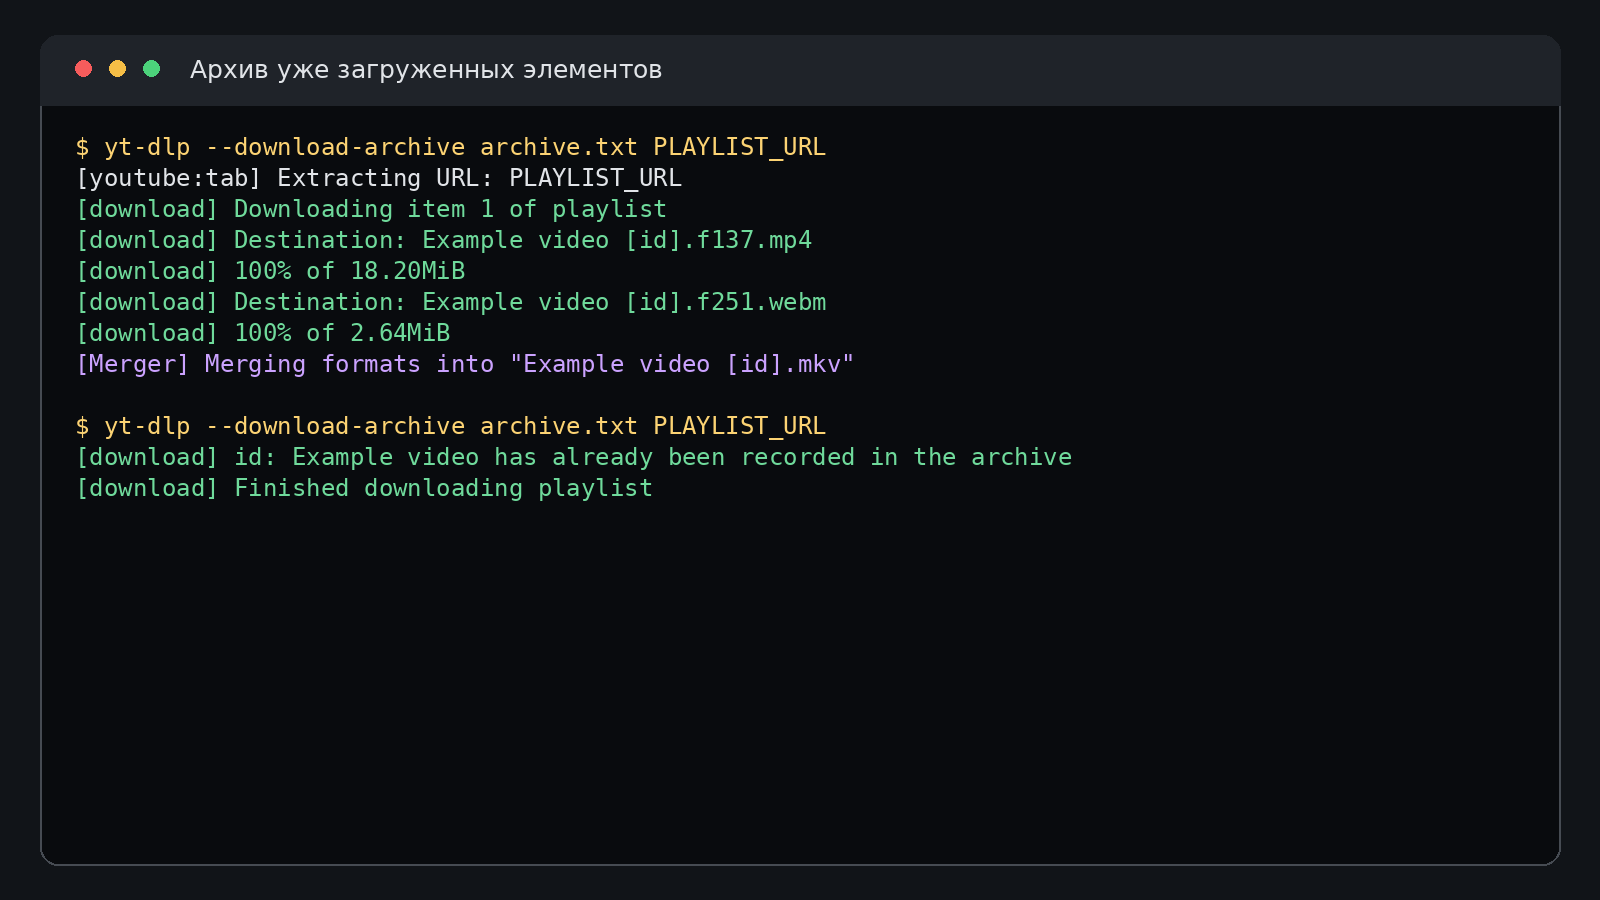The width and height of the screenshot is (1600, 900).
Task: Click the "[Merger] Merging formats into" line
Action: click(x=465, y=364)
